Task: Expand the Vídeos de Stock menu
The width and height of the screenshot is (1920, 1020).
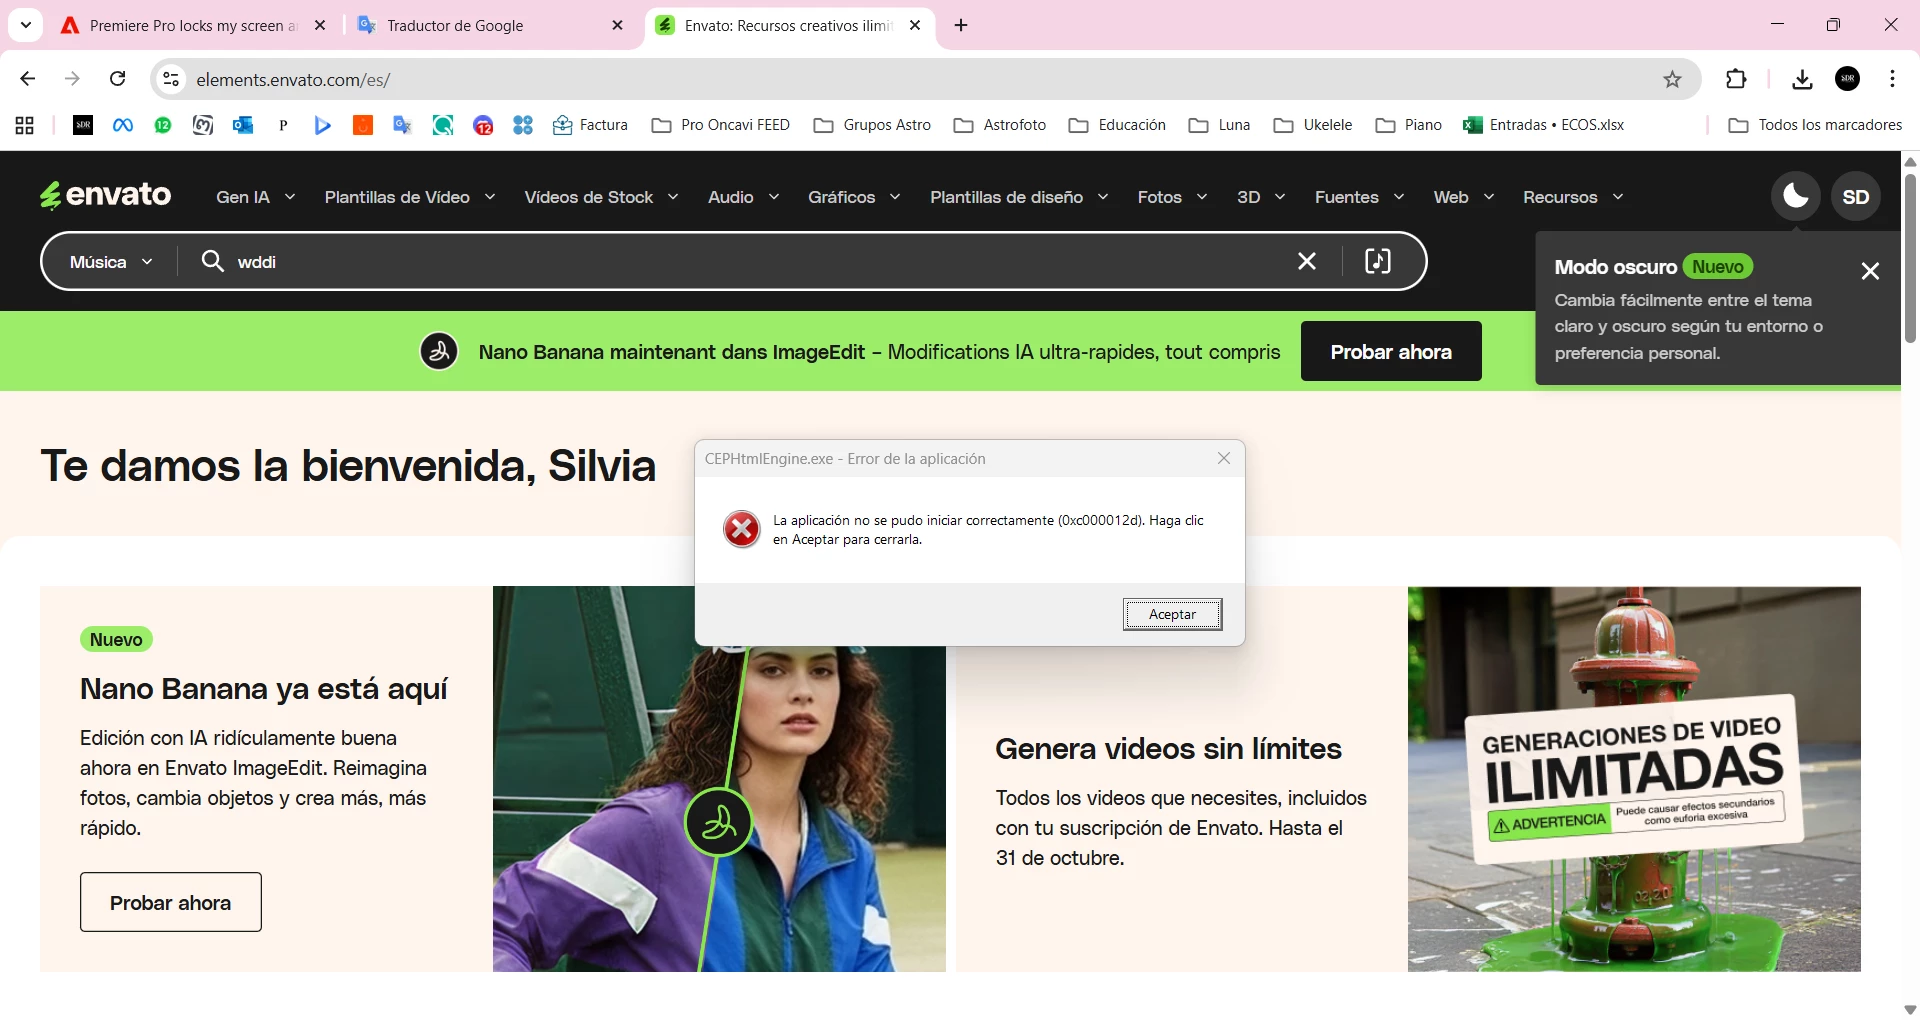Action: pyautogui.click(x=601, y=197)
